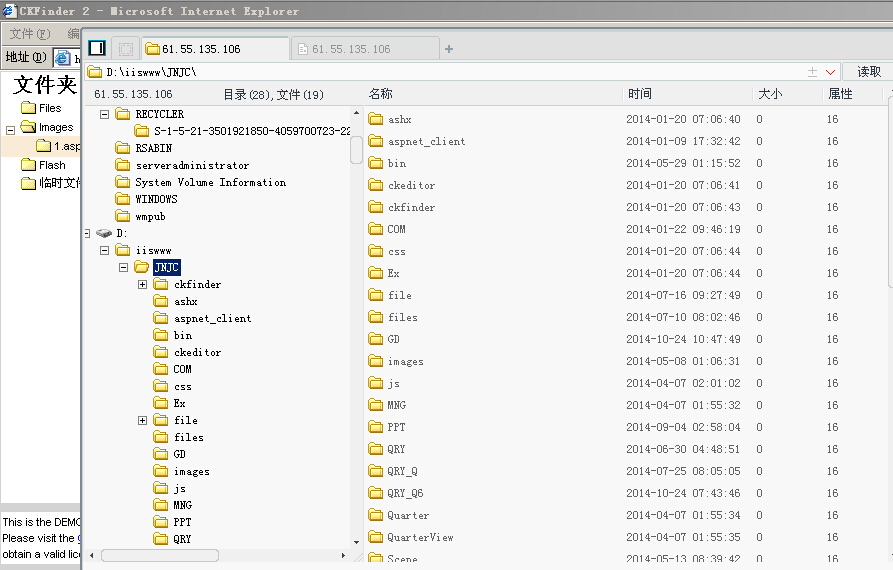Select Flash folder in CKFinder sidebar
This screenshot has height=570, width=893.
(43, 165)
